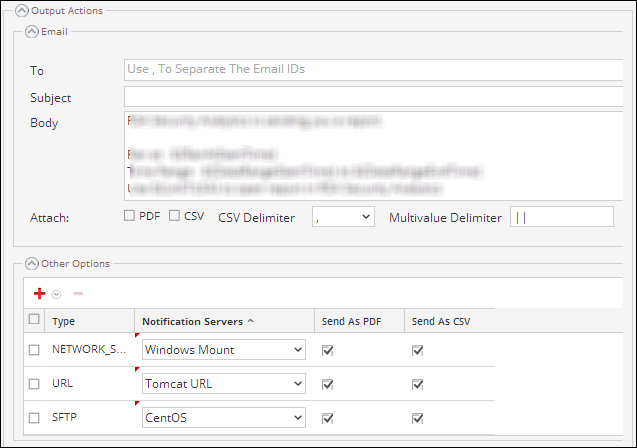The image size is (637, 448).
Task: Click inside the Body text area
Action: (373, 156)
